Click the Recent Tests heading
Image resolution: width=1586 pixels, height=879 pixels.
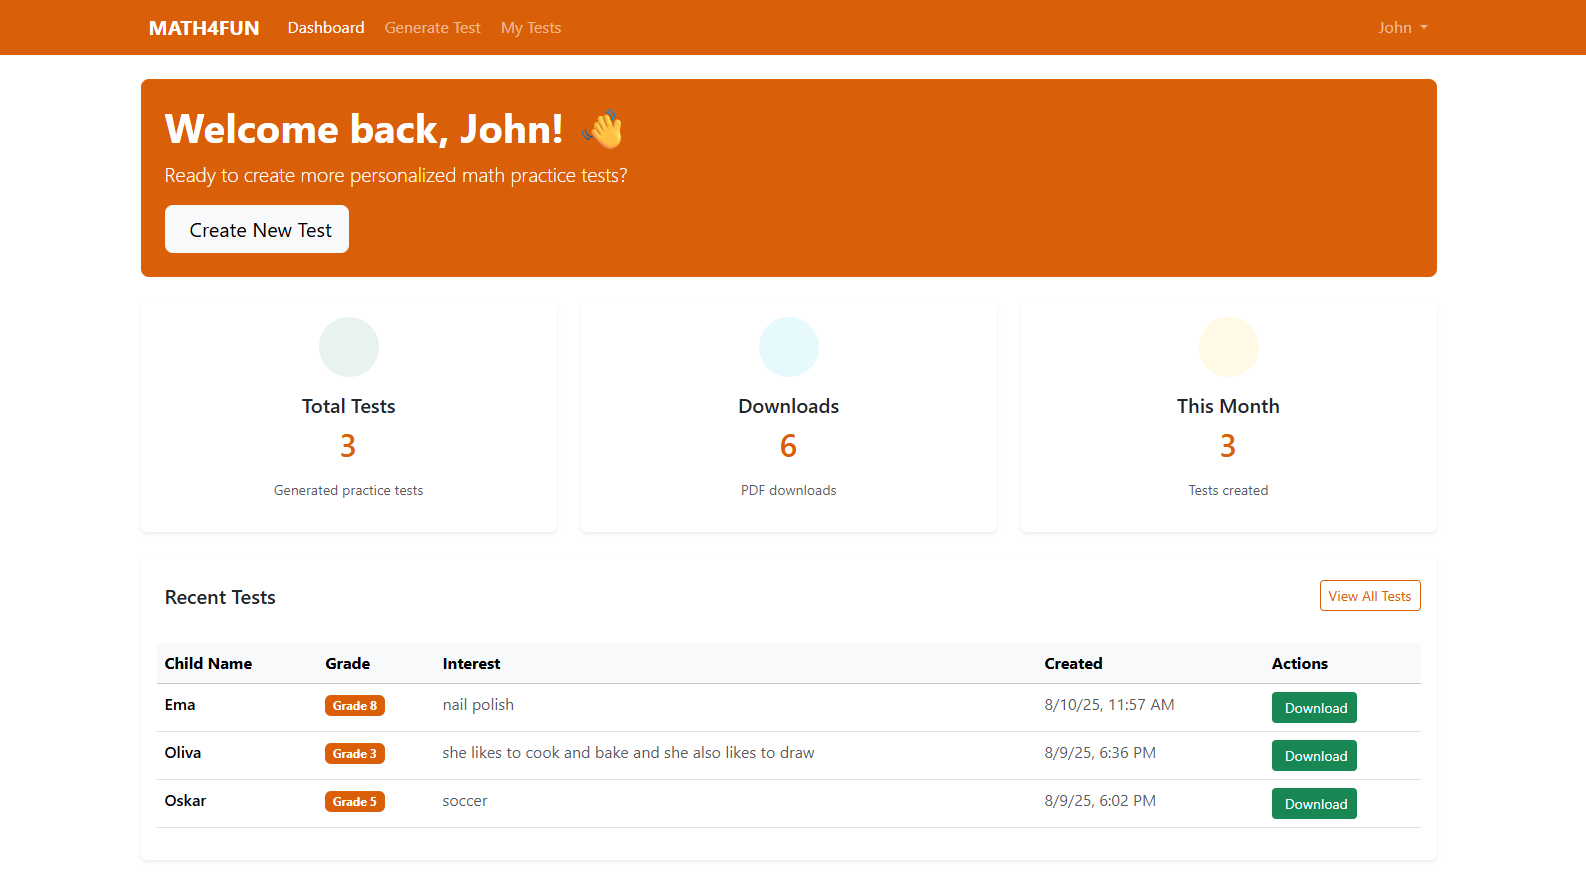(x=220, y=598)
